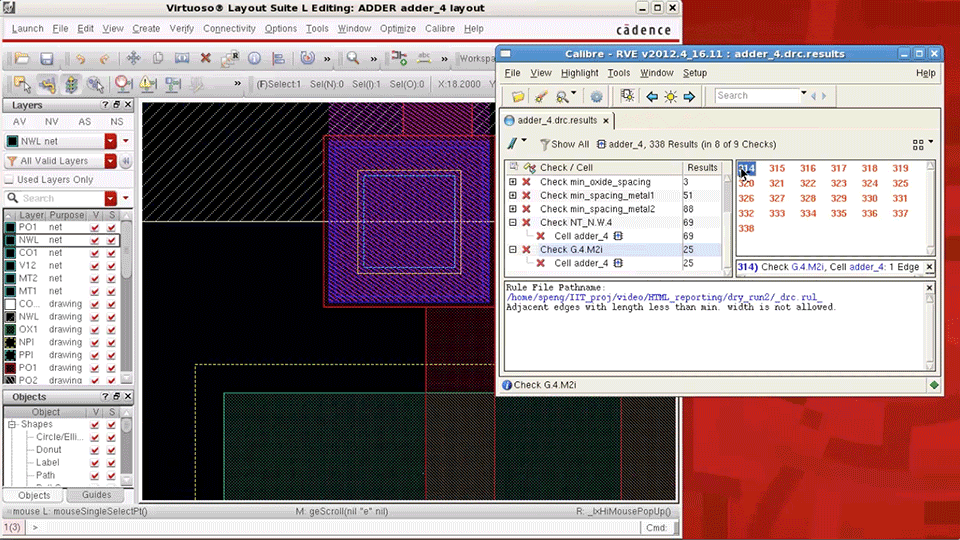This screenshot has height=540, width=960.
Task: Toggle selectability checkbox for Label object
Action: pos(111,463)
